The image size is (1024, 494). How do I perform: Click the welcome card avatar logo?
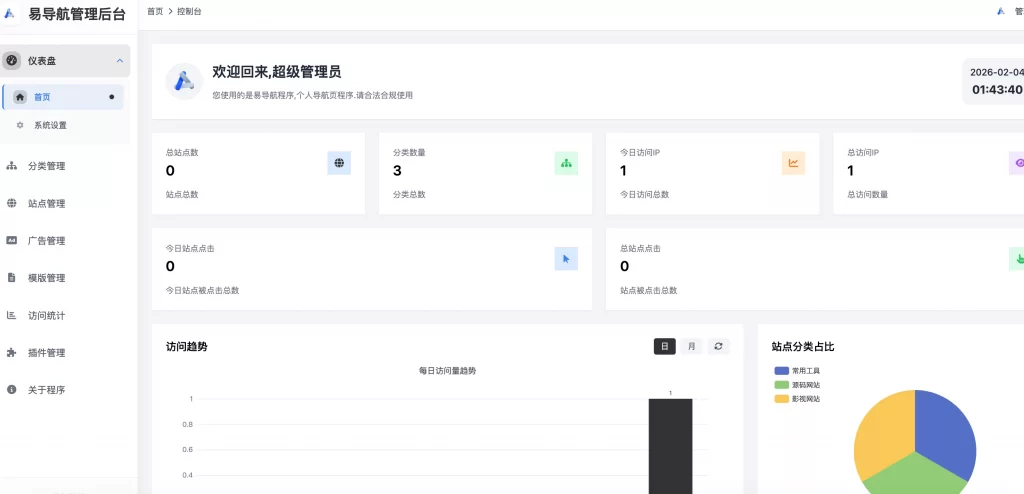(x=184, y=81)
